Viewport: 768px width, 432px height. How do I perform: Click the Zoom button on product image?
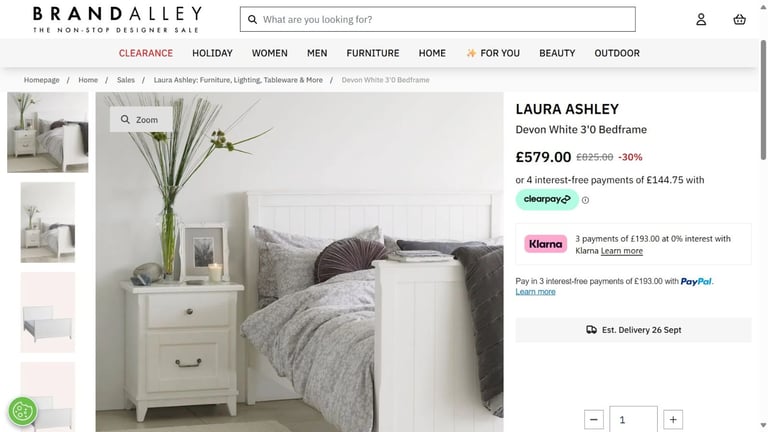(x=141, y=120)
